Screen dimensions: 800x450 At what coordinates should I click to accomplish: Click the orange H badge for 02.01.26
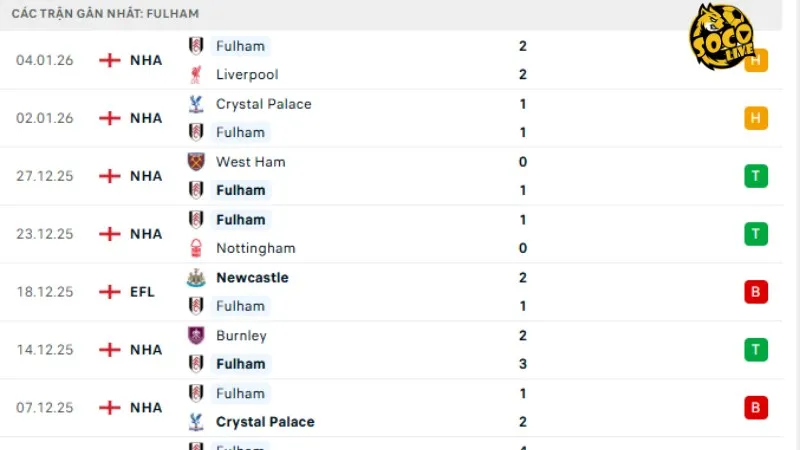click(x=756, y=118)
